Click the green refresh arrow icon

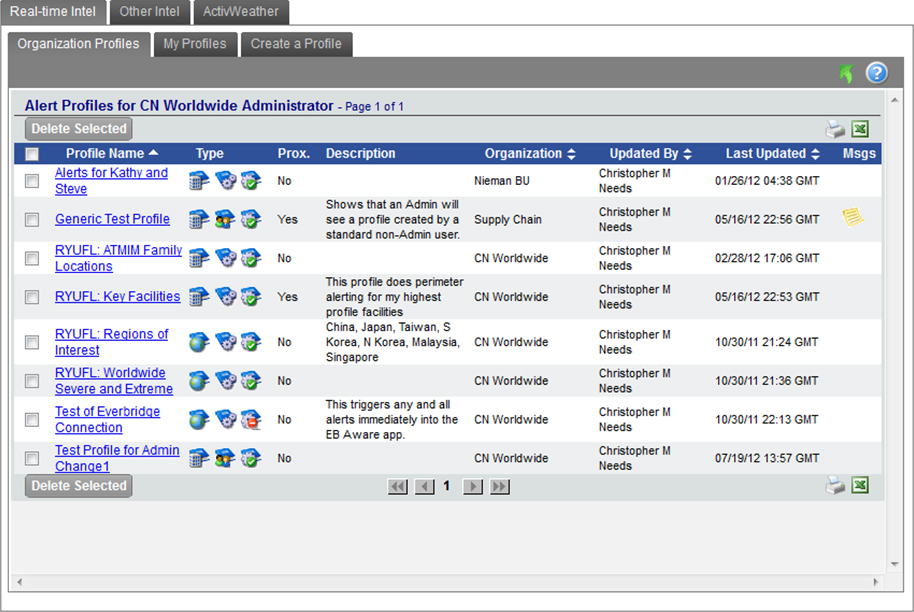pos(847,74)
